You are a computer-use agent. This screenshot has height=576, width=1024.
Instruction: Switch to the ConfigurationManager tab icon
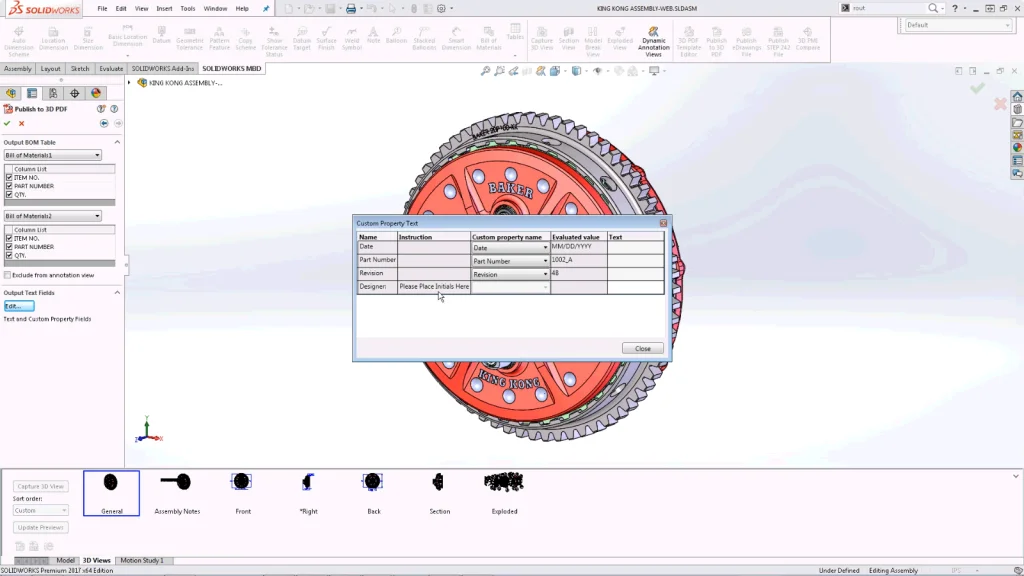53,93
